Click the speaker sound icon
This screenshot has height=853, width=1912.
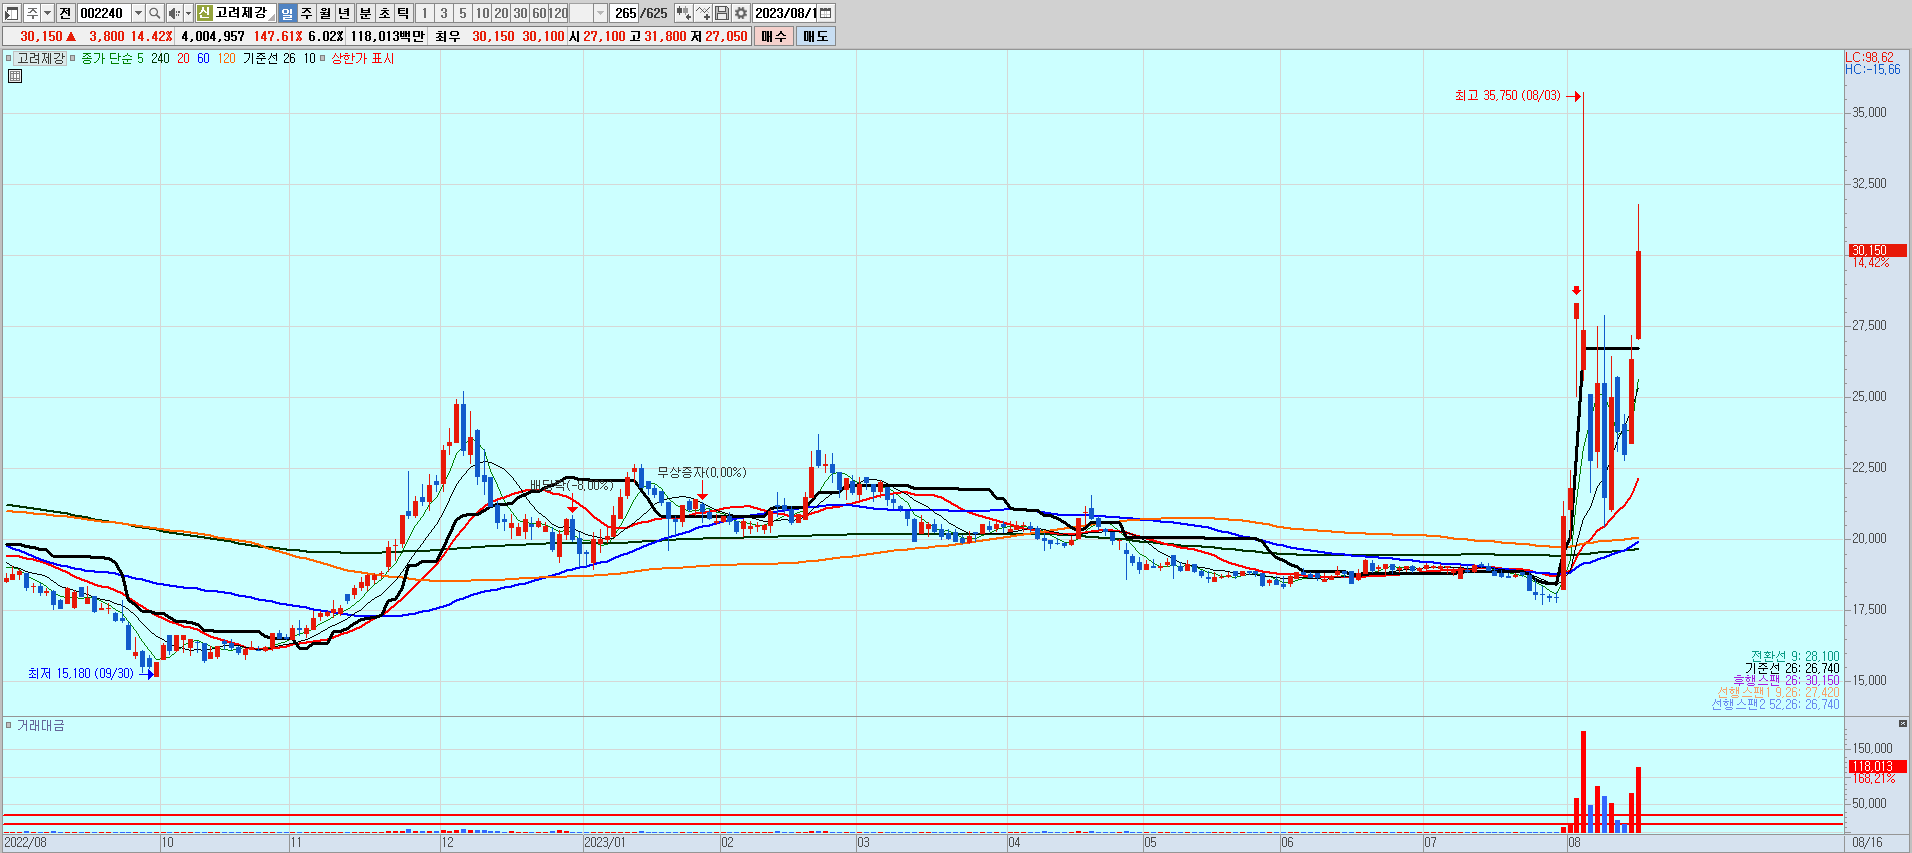click(174, 13)
